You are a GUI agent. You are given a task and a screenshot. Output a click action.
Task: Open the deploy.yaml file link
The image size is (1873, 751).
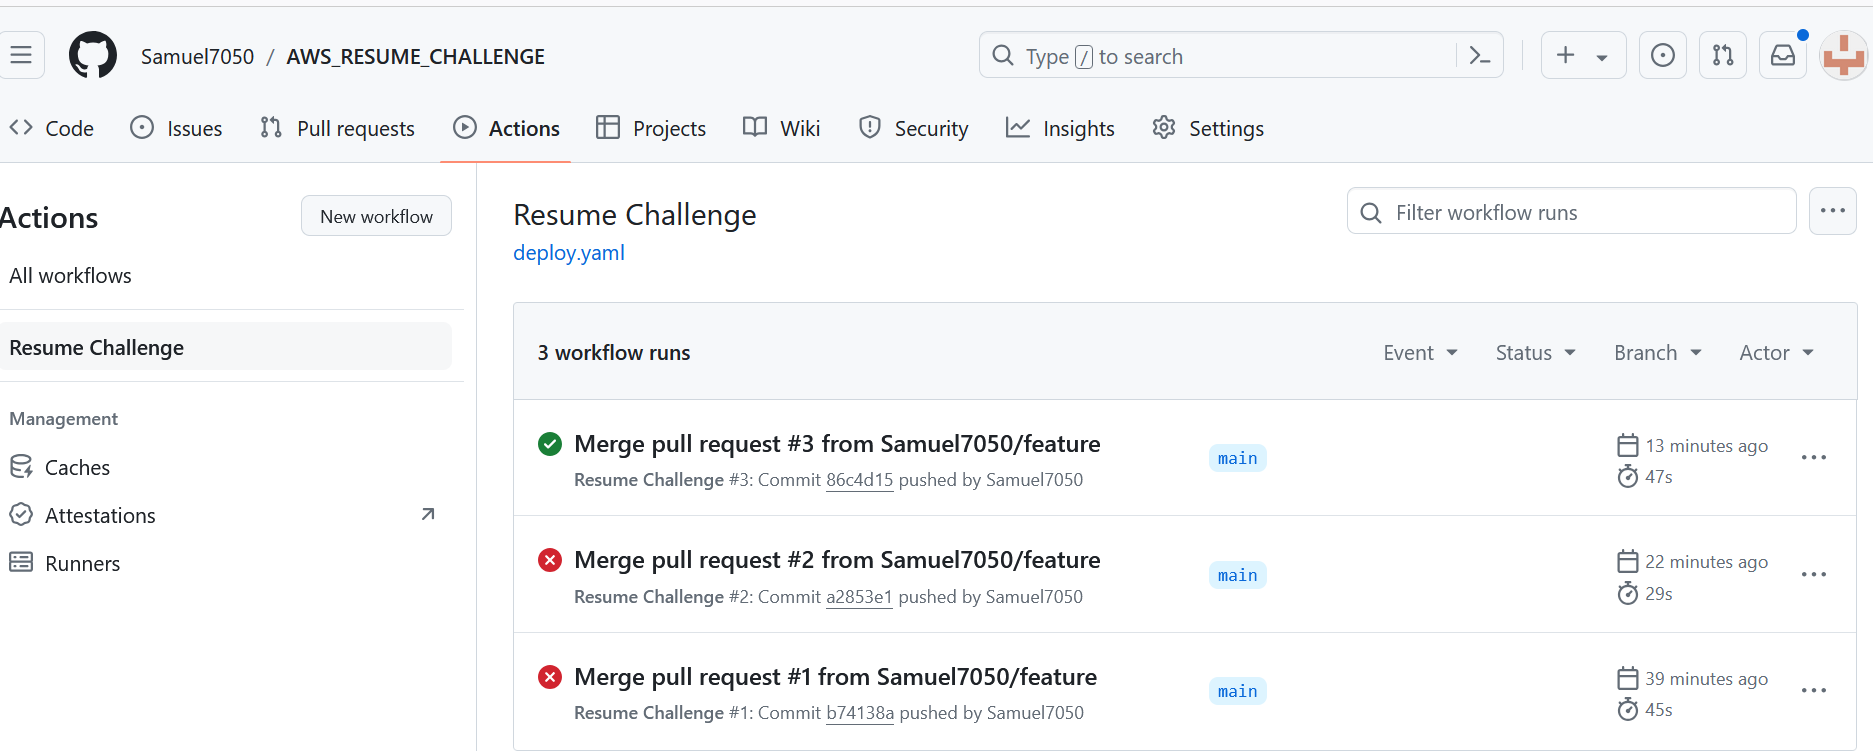(569, 253)
